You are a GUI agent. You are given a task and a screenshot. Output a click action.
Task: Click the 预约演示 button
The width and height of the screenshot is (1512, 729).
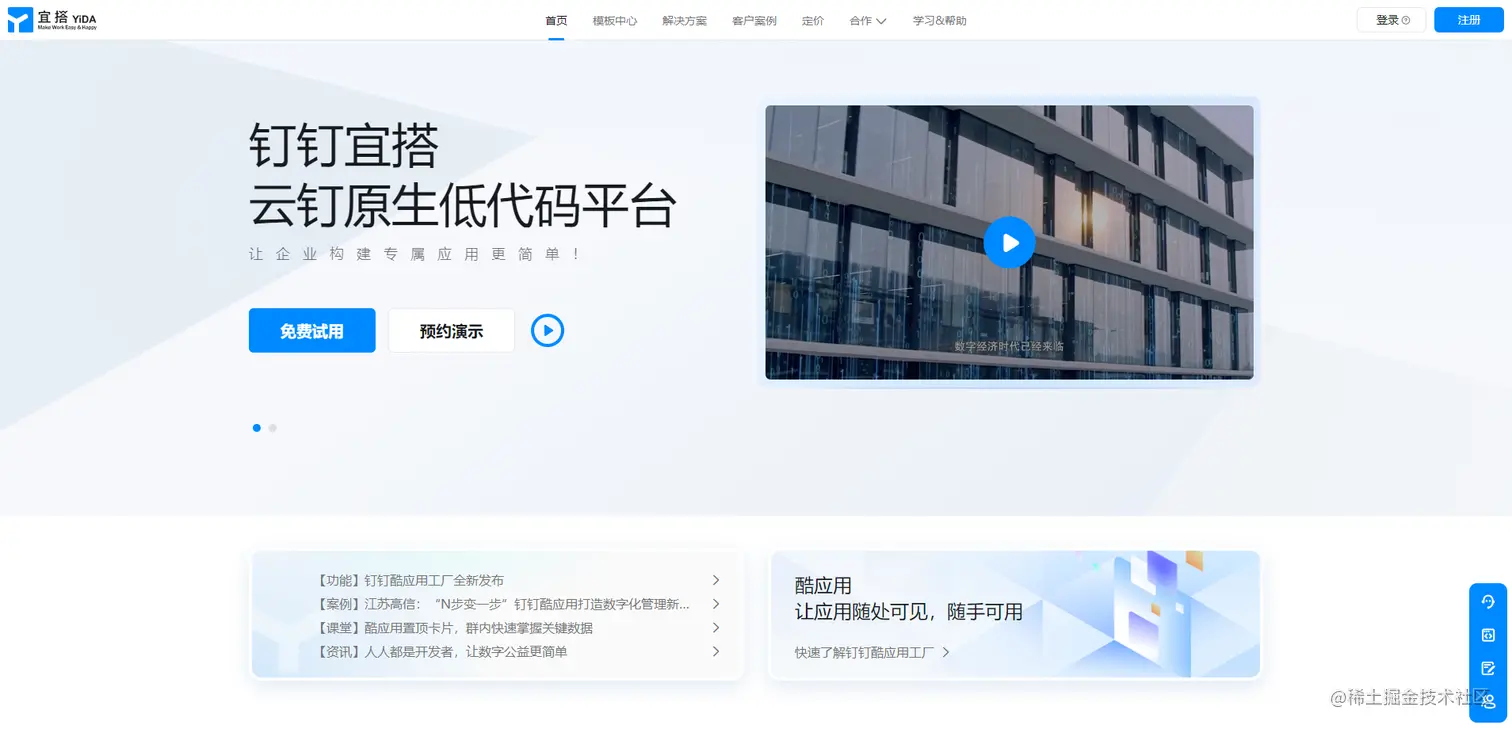click(x=451, y=330)
